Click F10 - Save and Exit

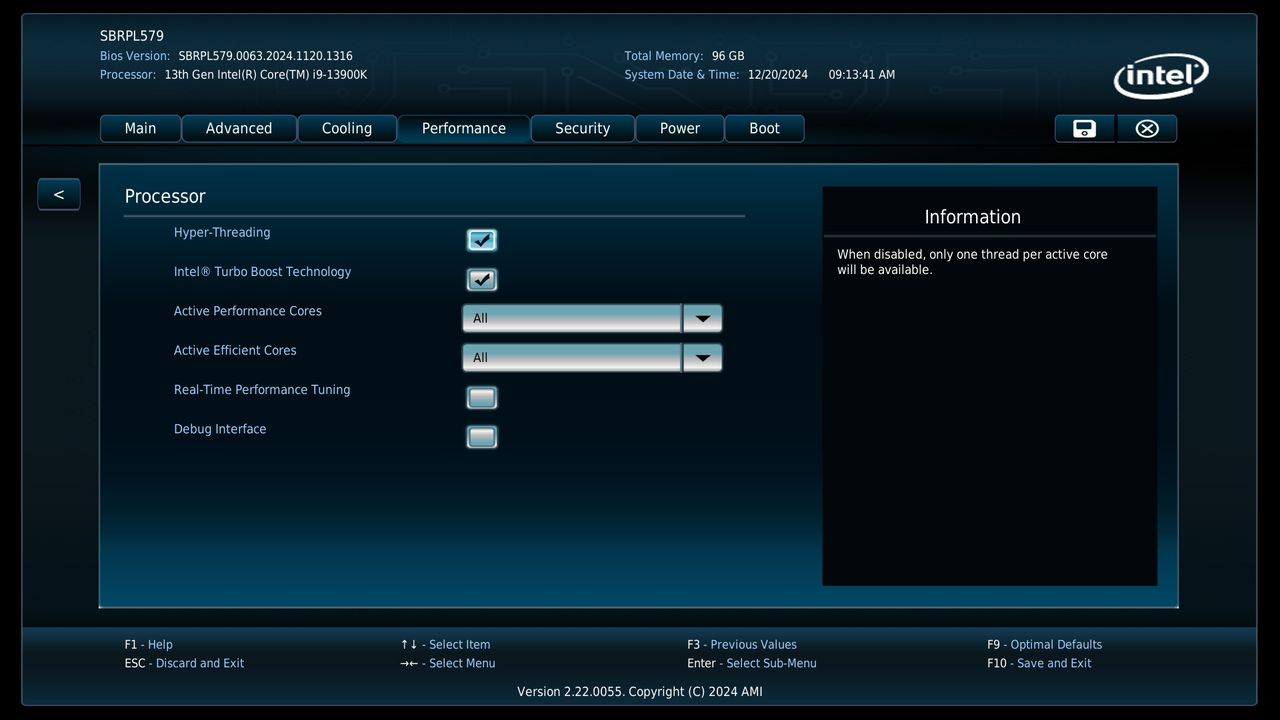point(1039,664)
